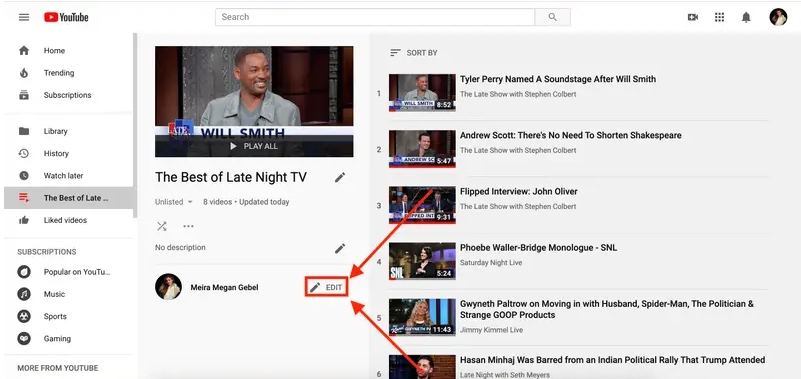
Task: Open the hamburger guide menu
Action: 24,17
